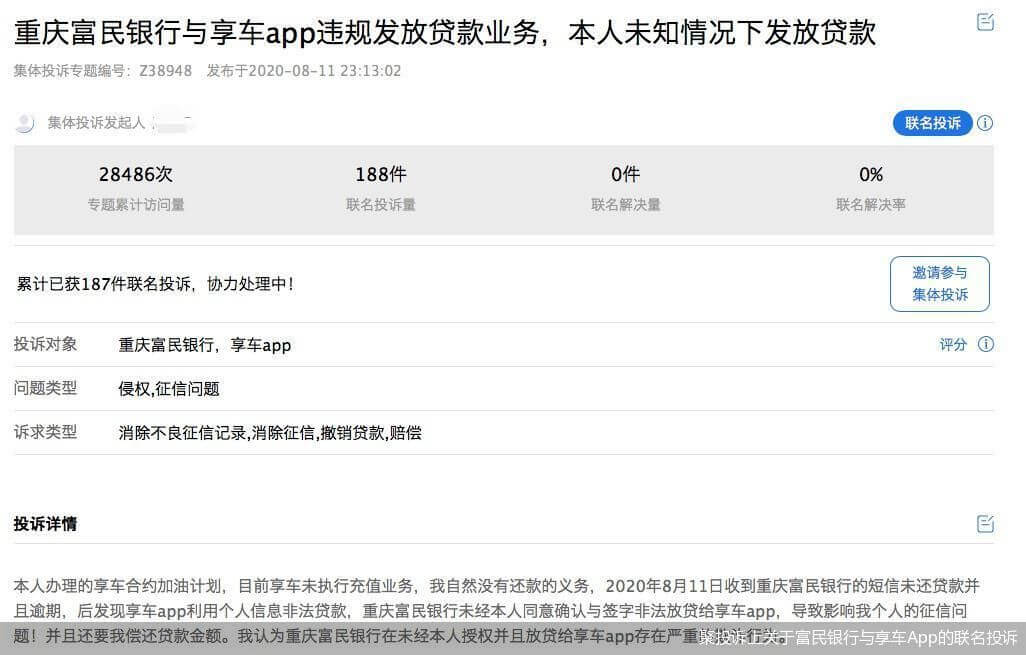The width and height of the screenshot is (1026, 655).
Task: Click the complaint detail line starting 本人办理的享车合约加油计划
Action: (497, 586)
